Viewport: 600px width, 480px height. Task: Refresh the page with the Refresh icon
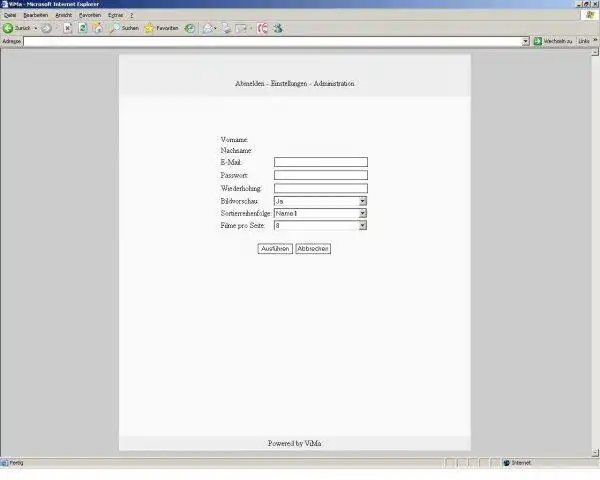tap(83, 28)
